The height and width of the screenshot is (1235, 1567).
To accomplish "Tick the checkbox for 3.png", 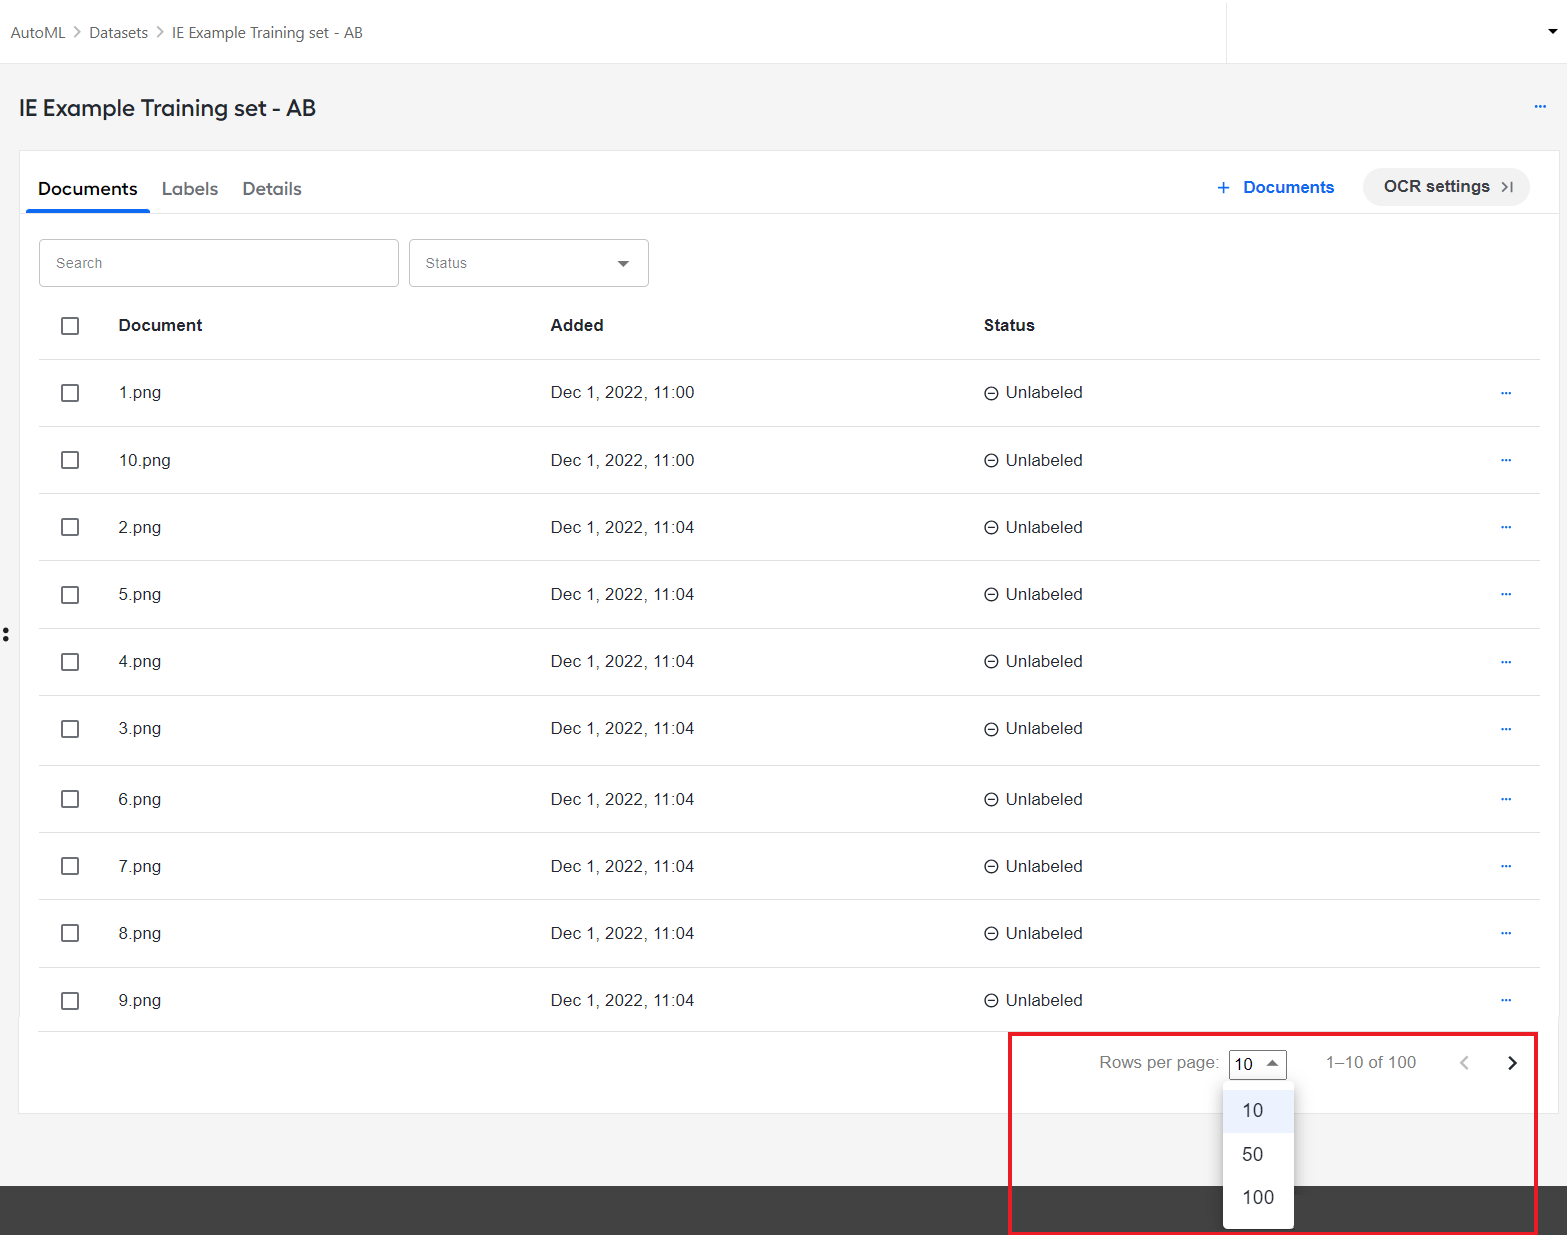I will tap(70, 729).
